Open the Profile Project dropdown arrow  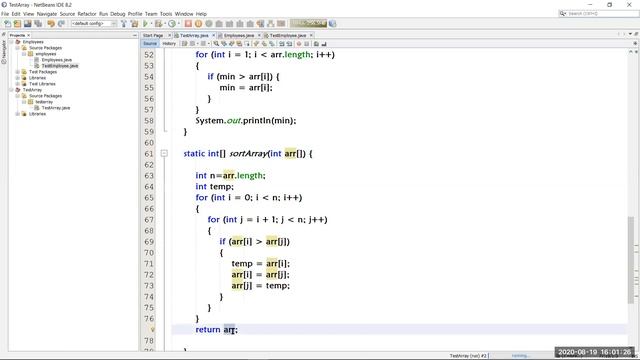pyautogui.click(x=179, y=24)
